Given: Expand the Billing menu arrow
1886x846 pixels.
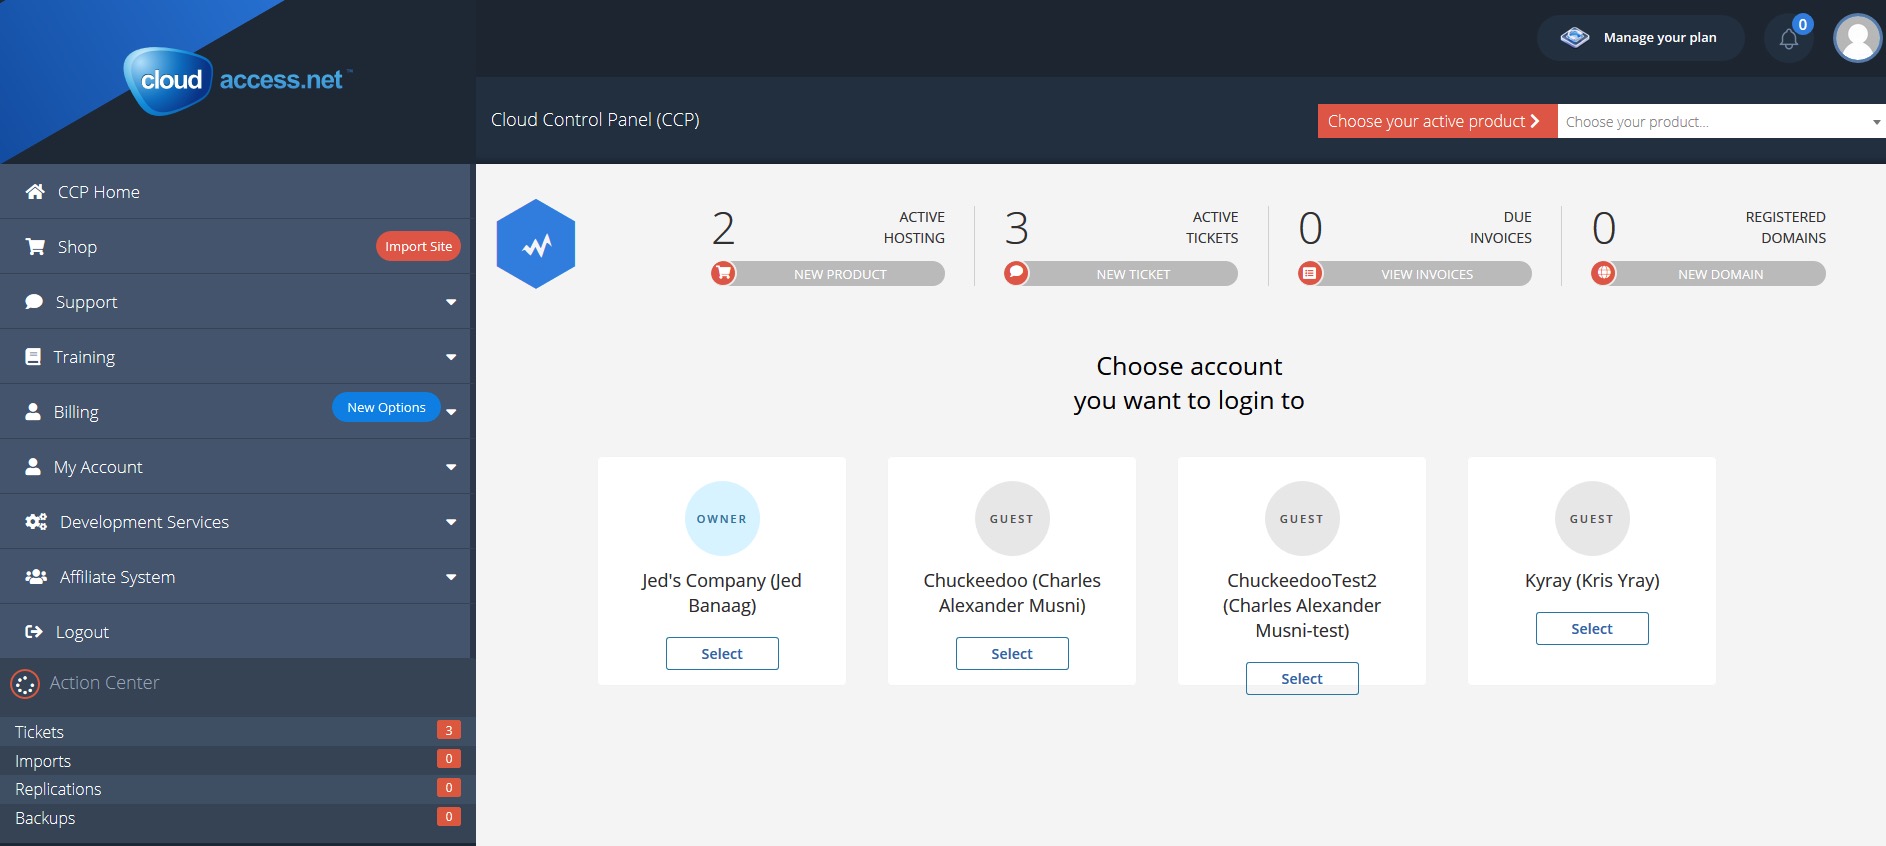Looking at the screenshot, I should point(451,412).
